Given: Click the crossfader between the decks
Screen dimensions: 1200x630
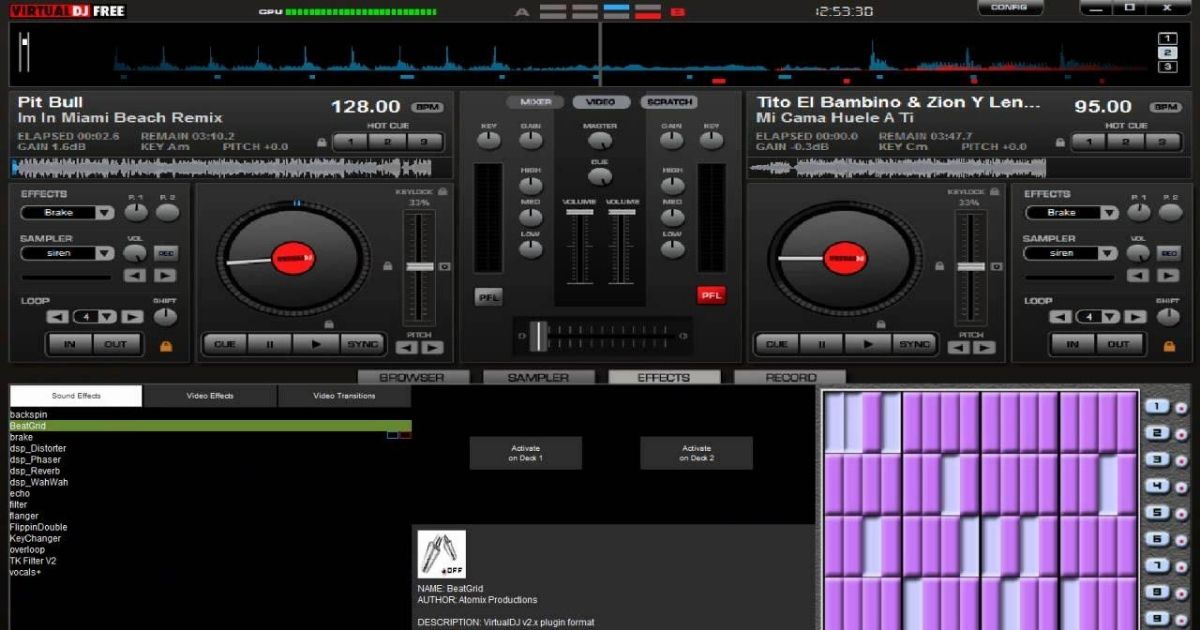Looking at the screenshot, I should click(536, 335).
